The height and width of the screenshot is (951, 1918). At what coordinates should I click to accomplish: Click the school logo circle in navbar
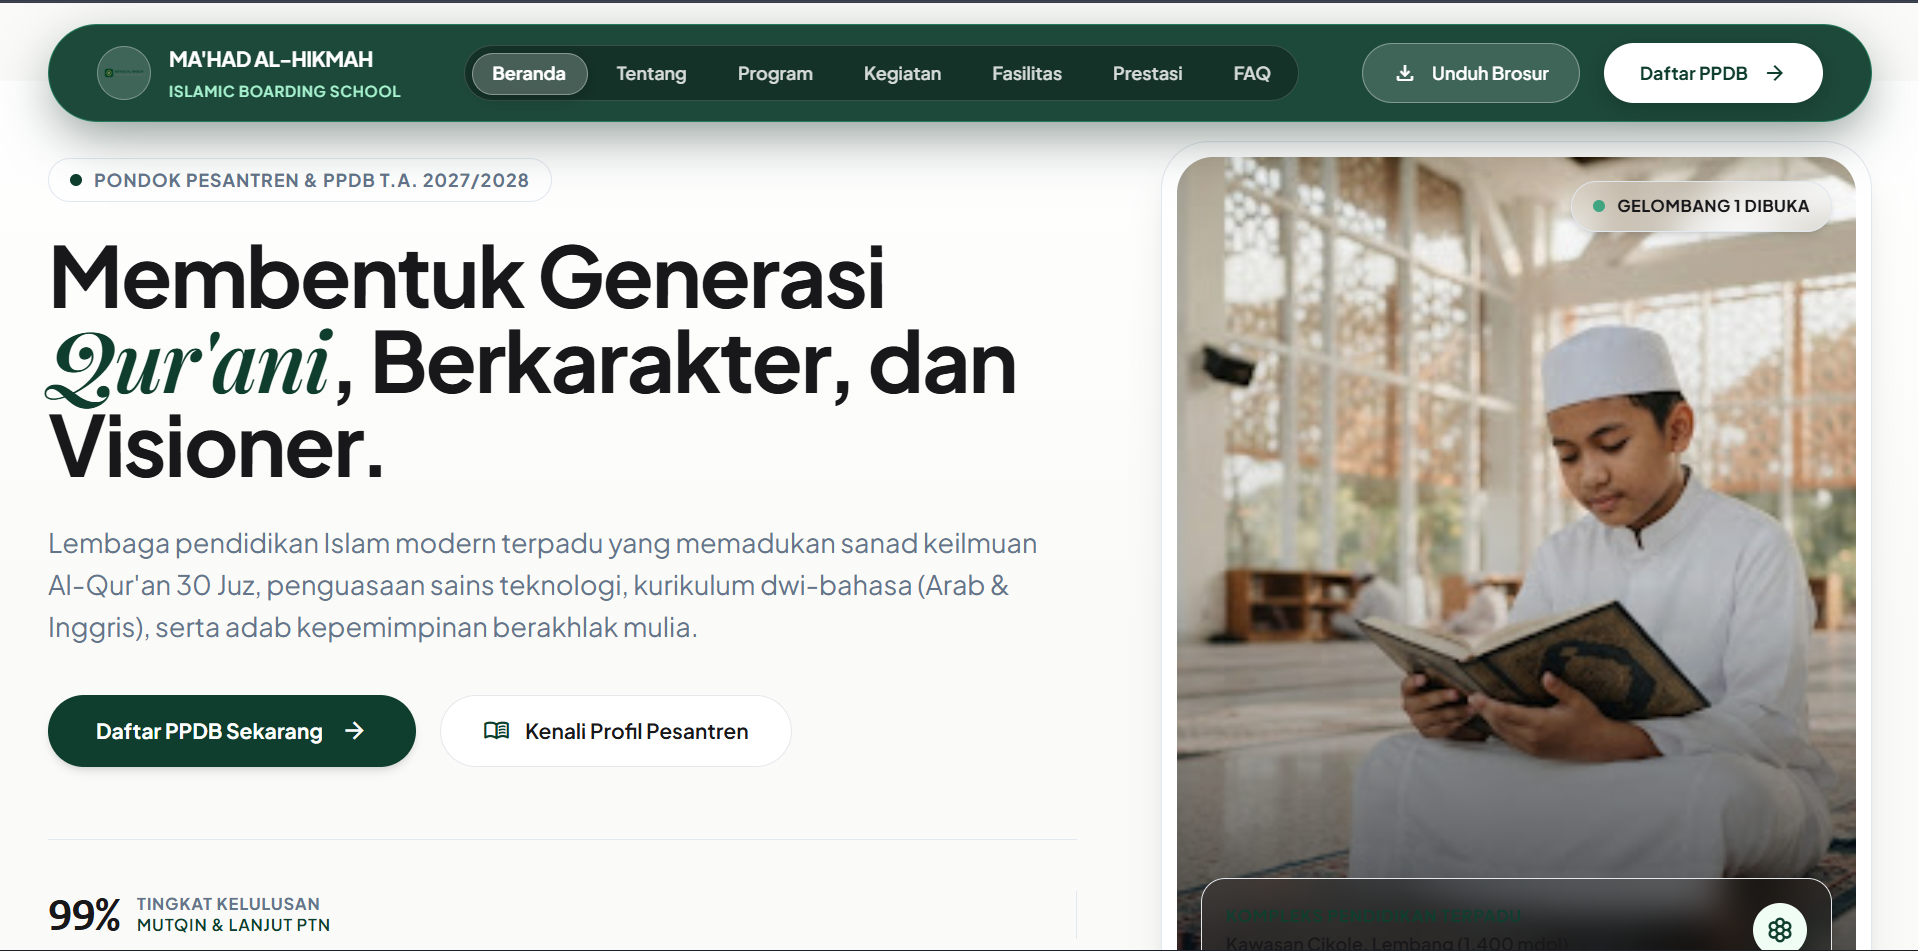point(124,73)
